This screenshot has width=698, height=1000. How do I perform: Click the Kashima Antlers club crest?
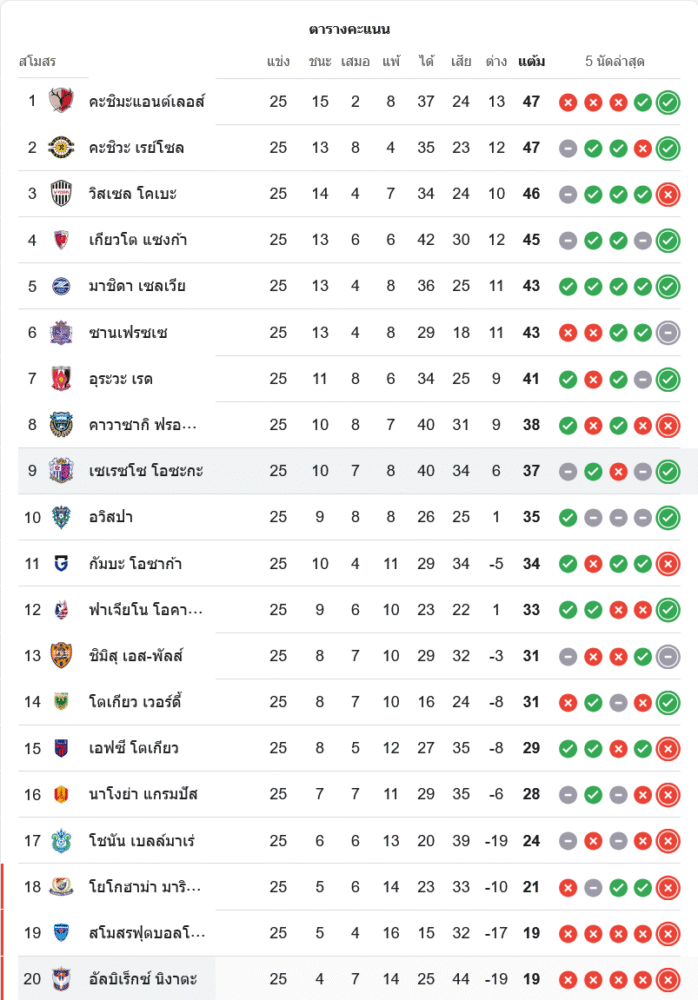[62, 101]
